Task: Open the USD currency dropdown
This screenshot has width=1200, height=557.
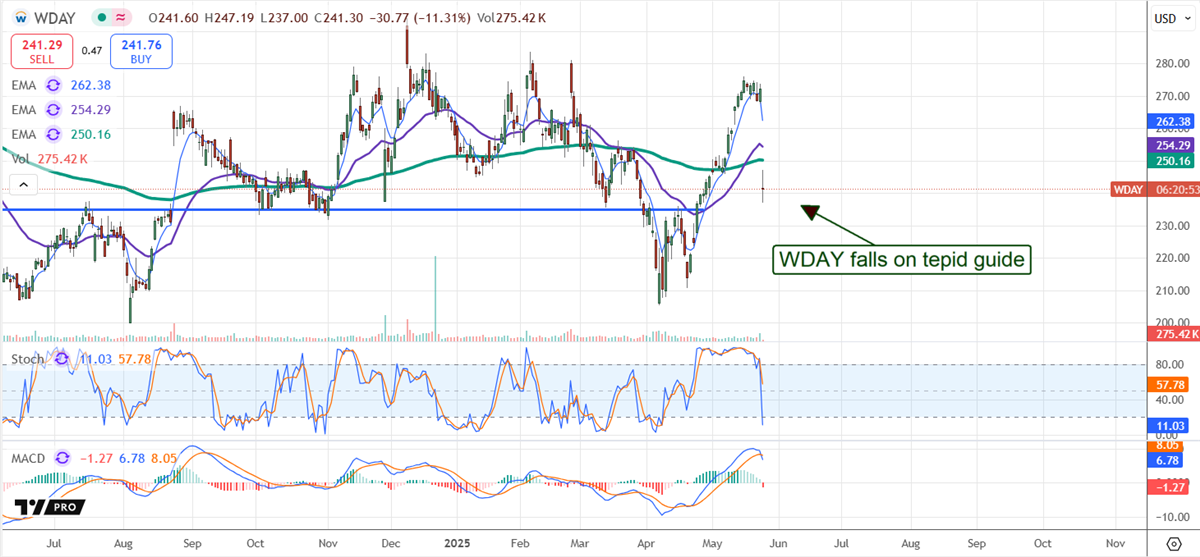Action: 1166,18
